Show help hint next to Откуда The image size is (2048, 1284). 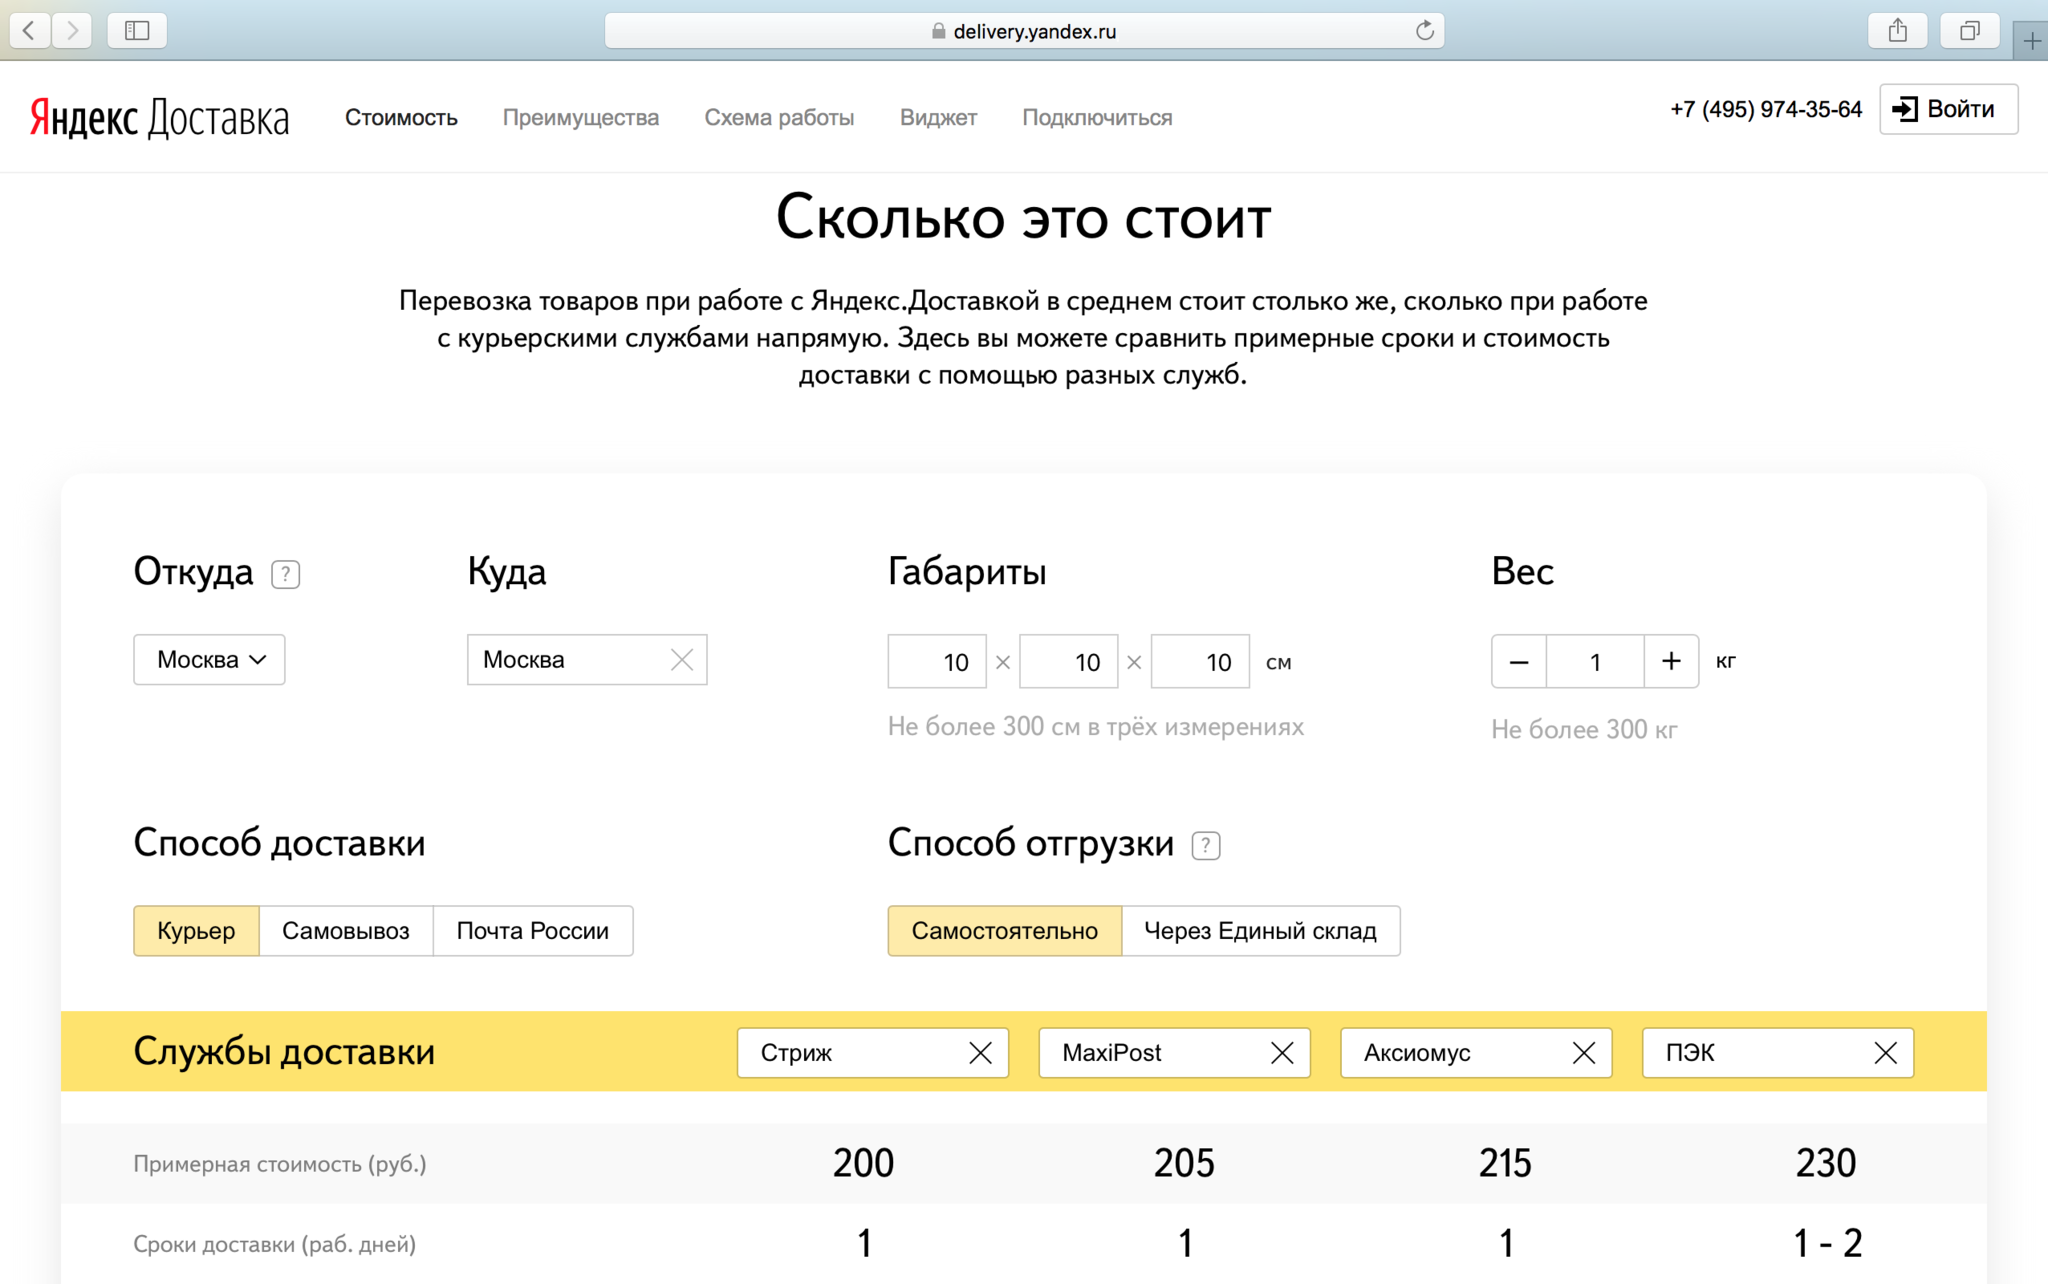point(285,574)
